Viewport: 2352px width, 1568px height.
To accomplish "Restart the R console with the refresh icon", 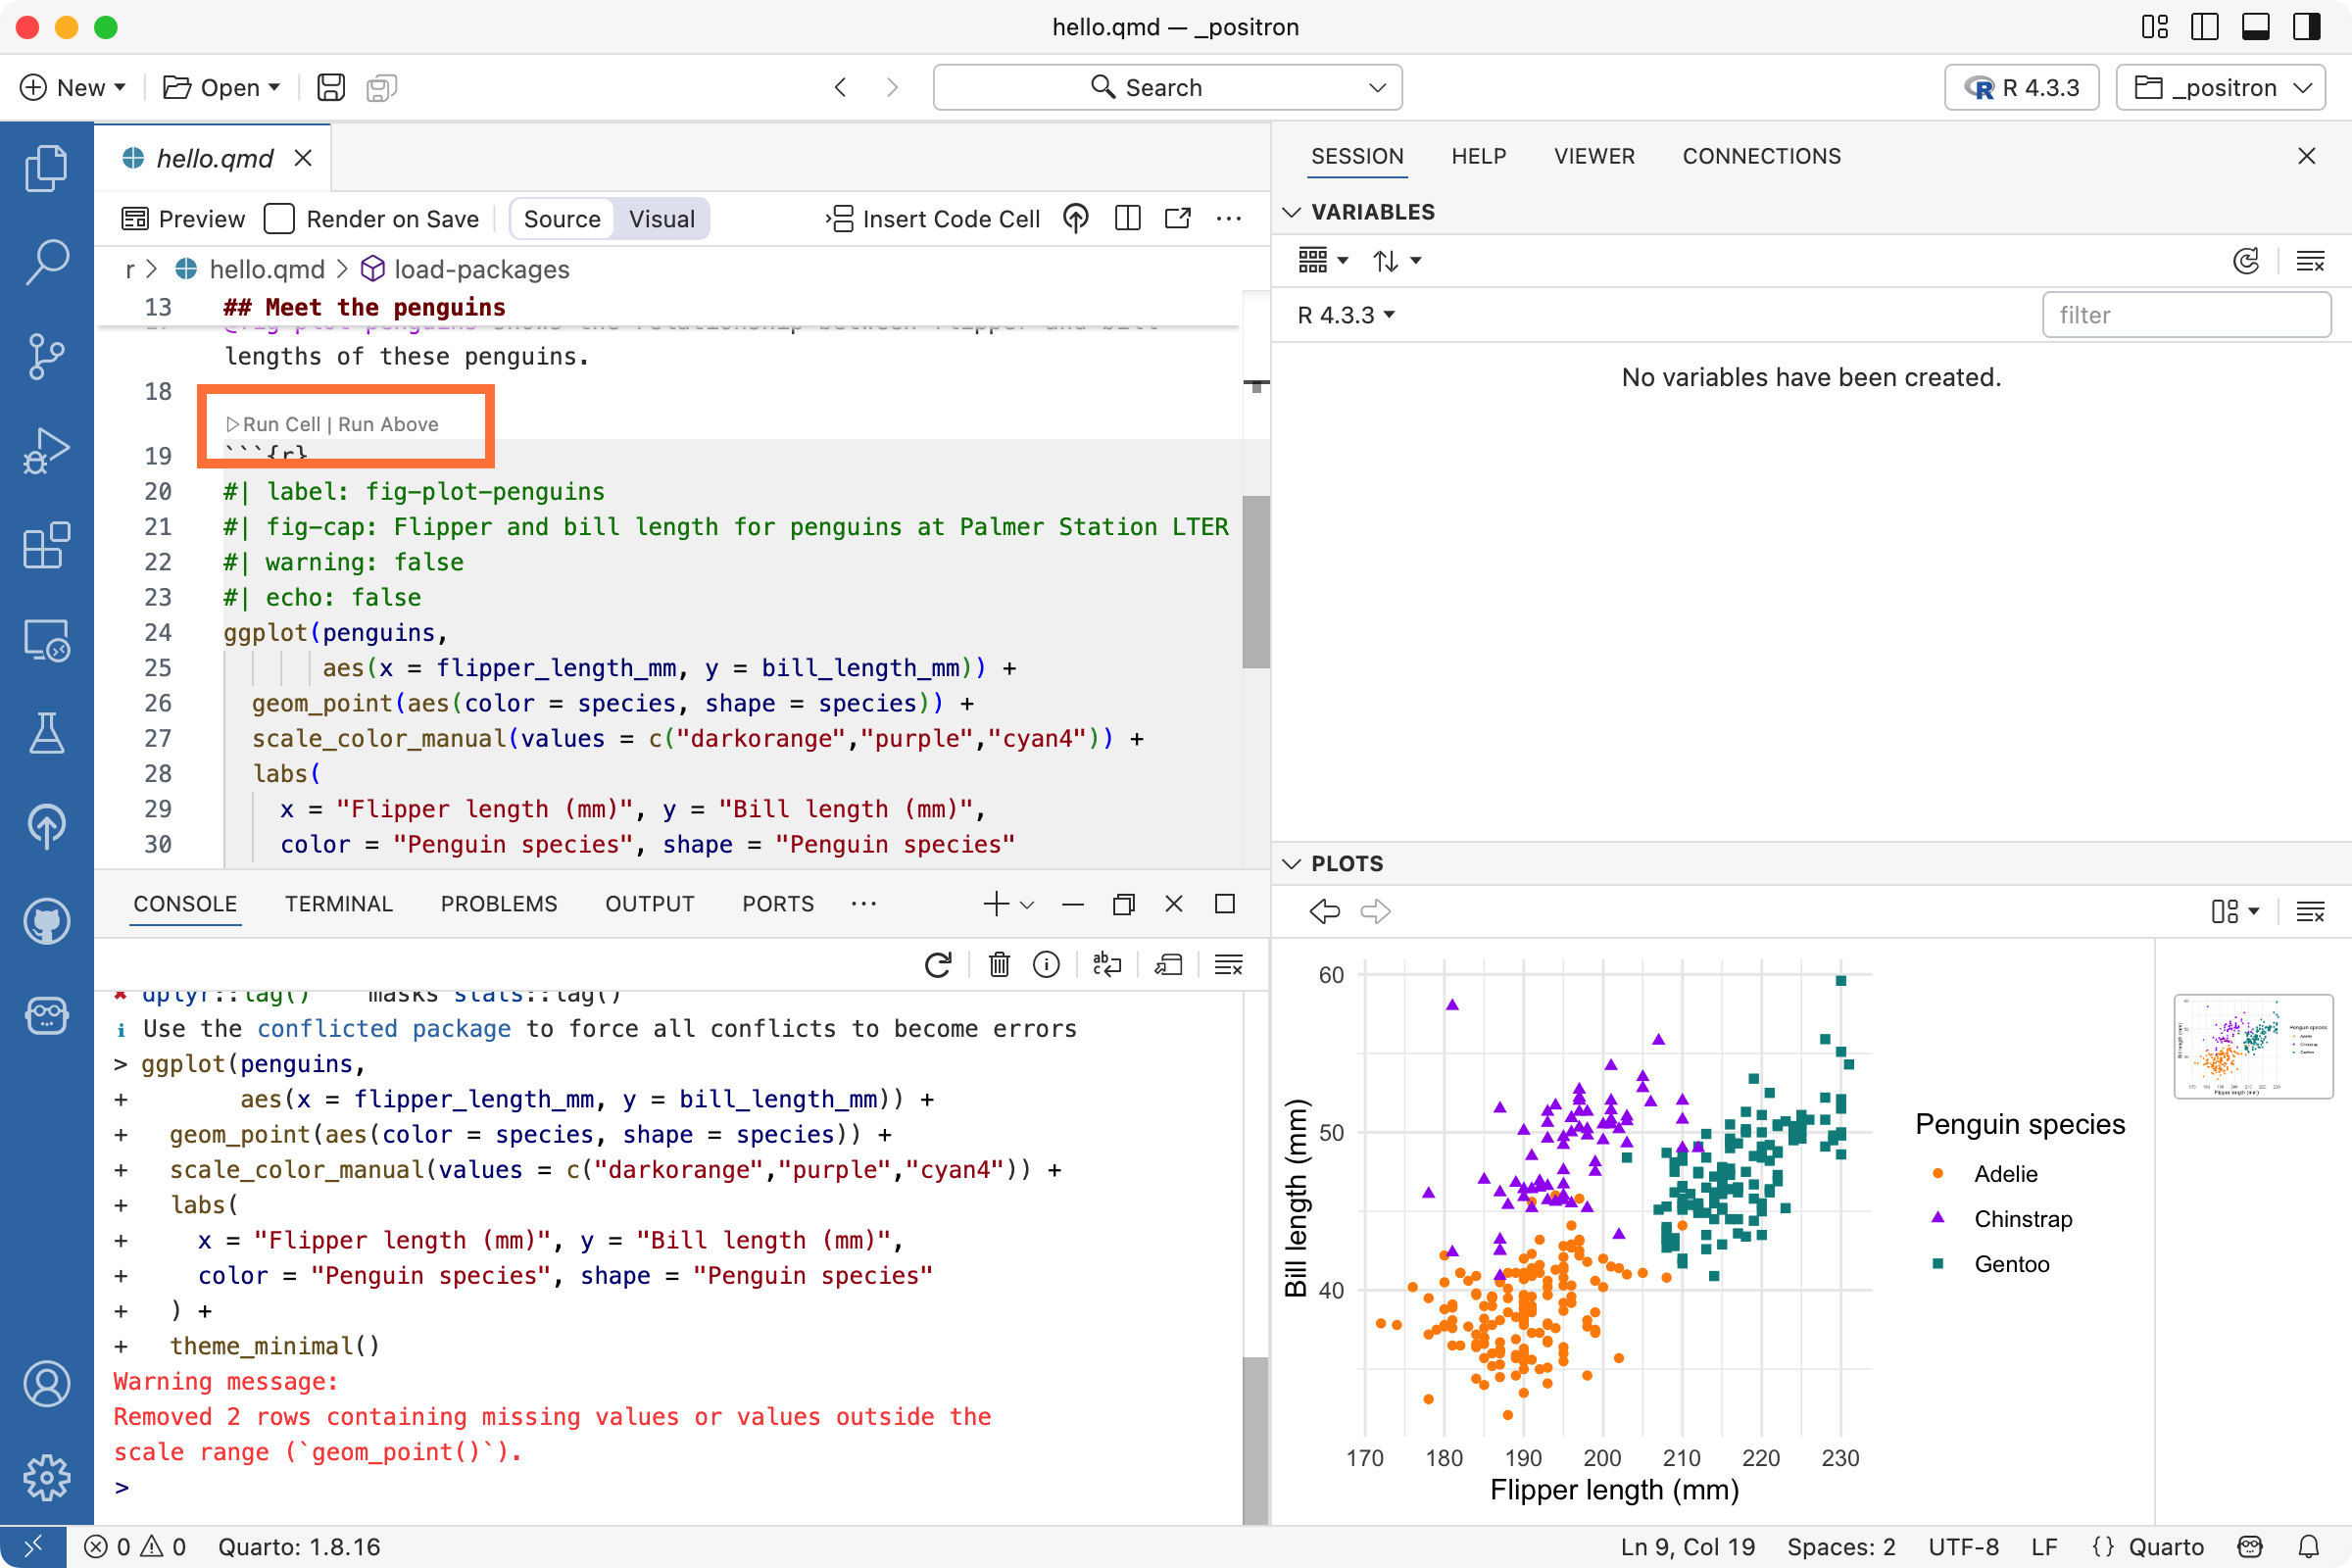I will click(x=937, y=964).
